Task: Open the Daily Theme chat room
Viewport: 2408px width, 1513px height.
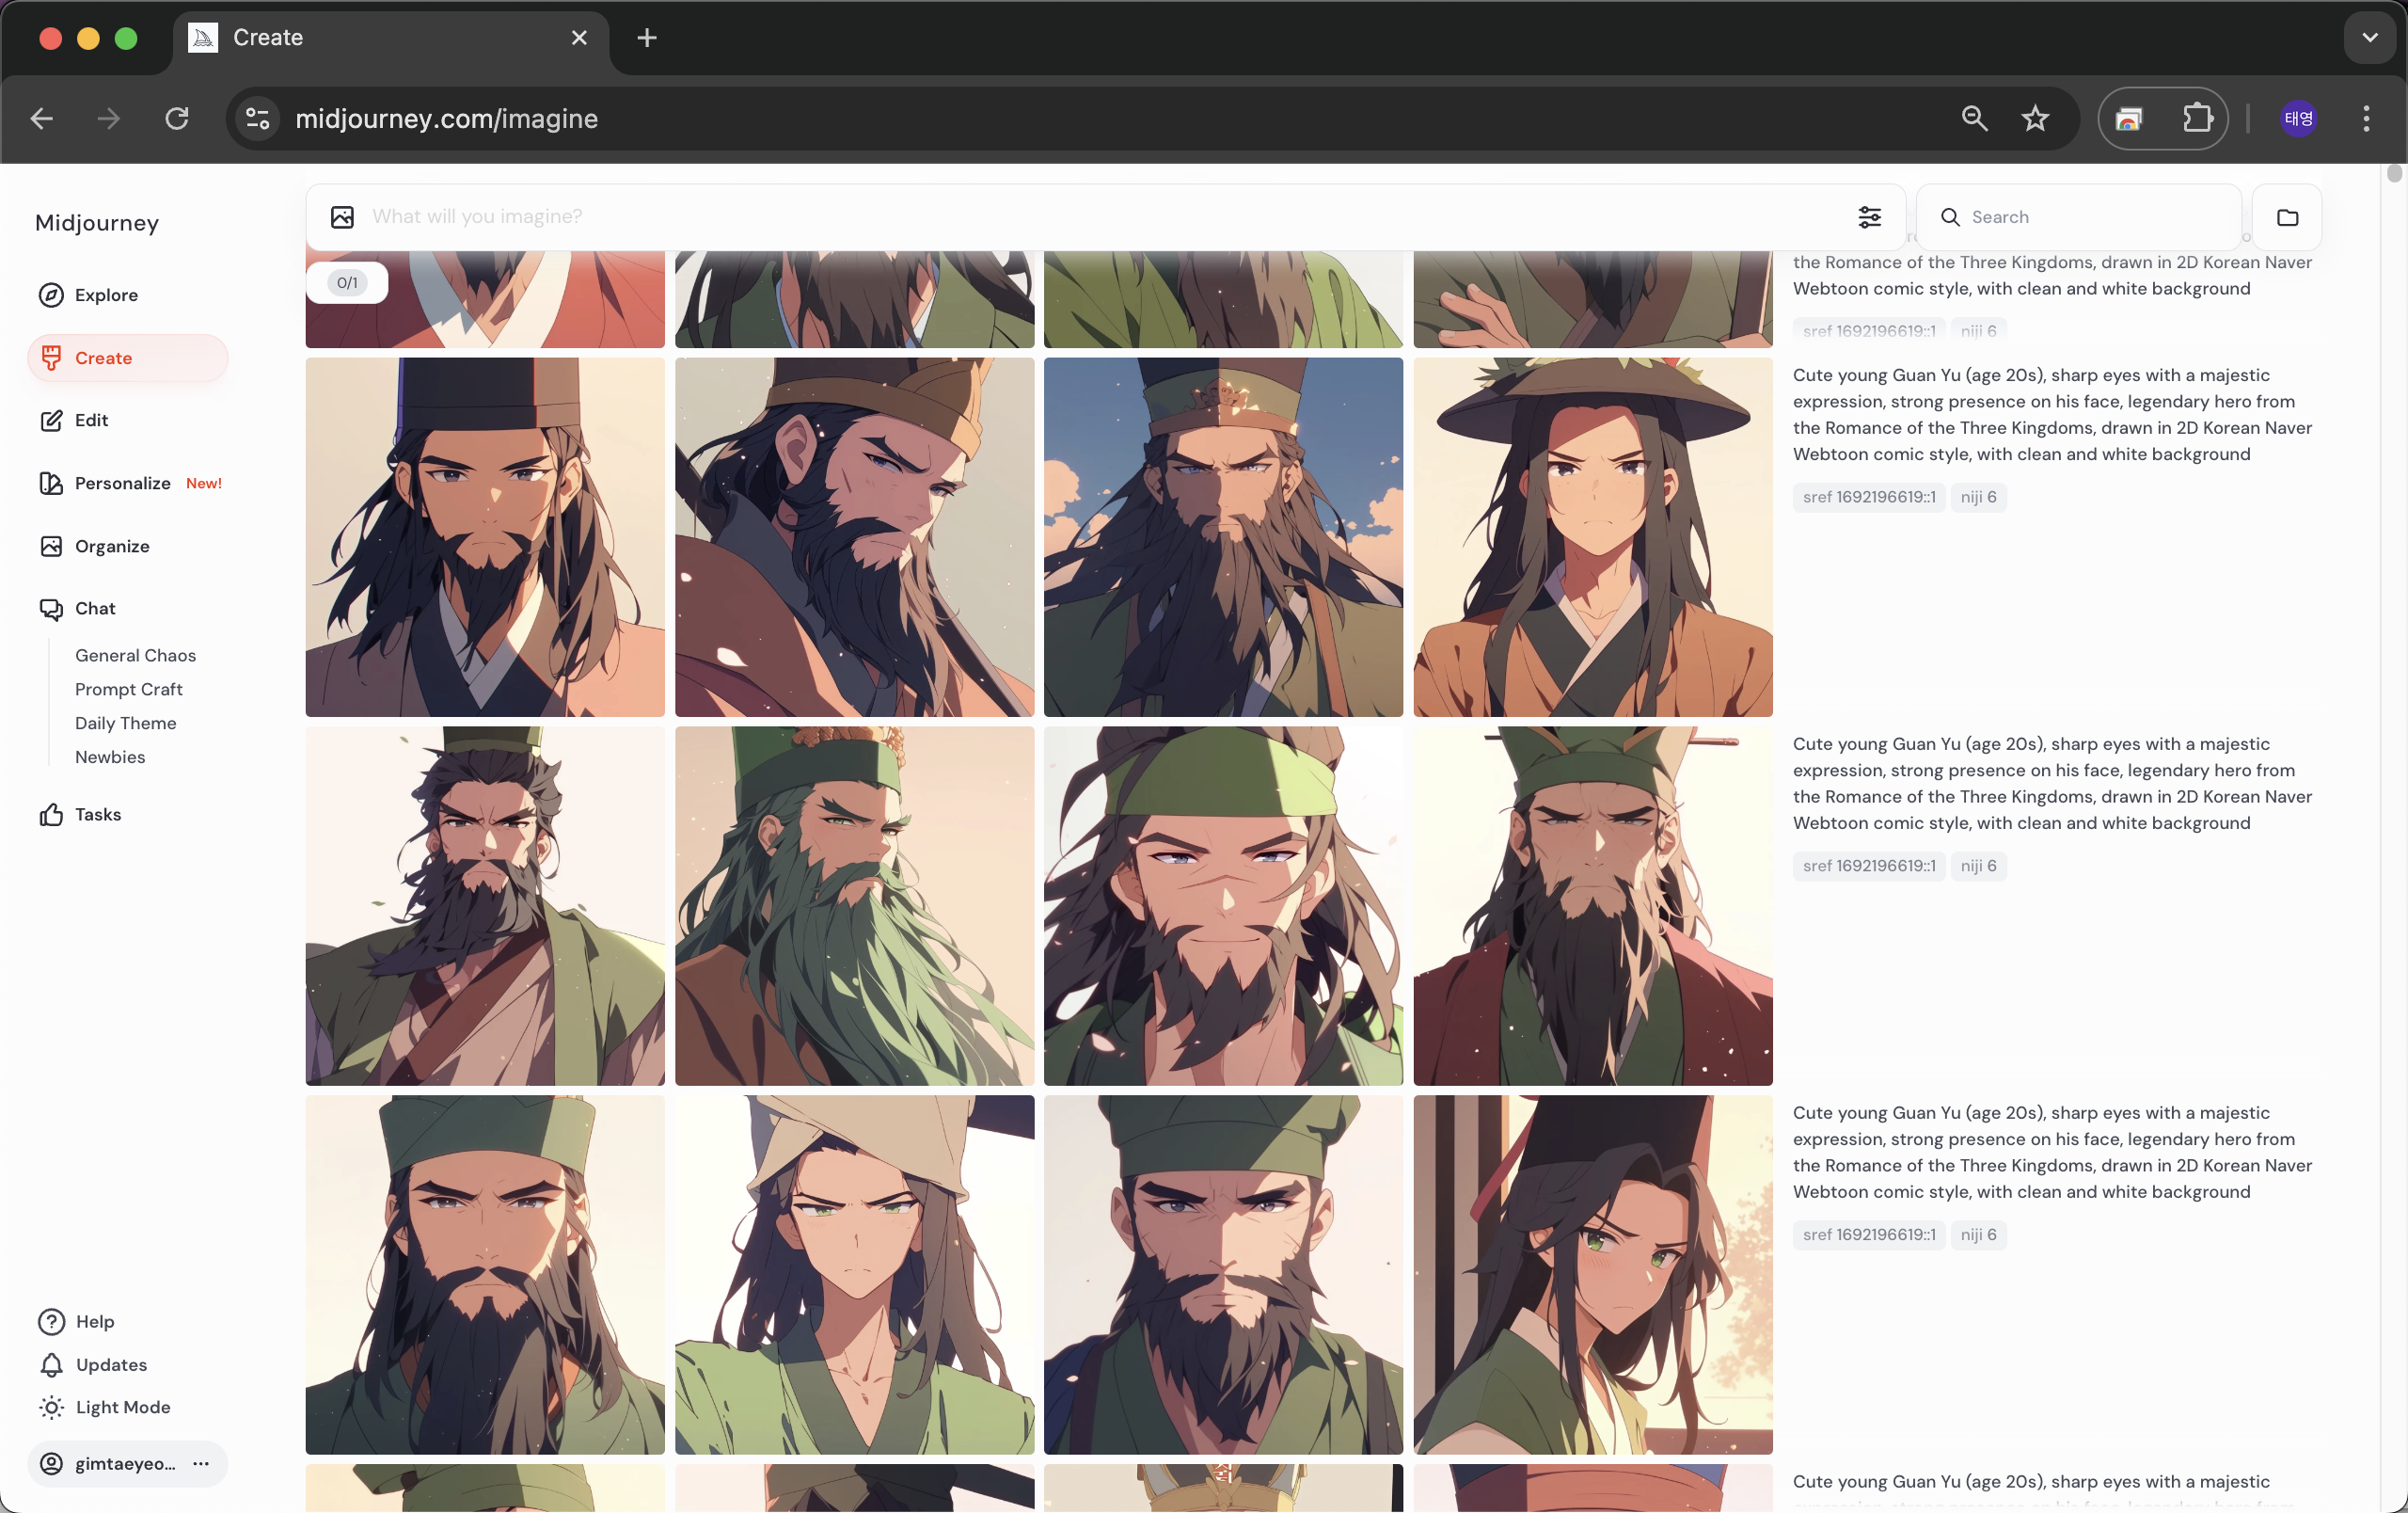Action: tap(126, 723)
